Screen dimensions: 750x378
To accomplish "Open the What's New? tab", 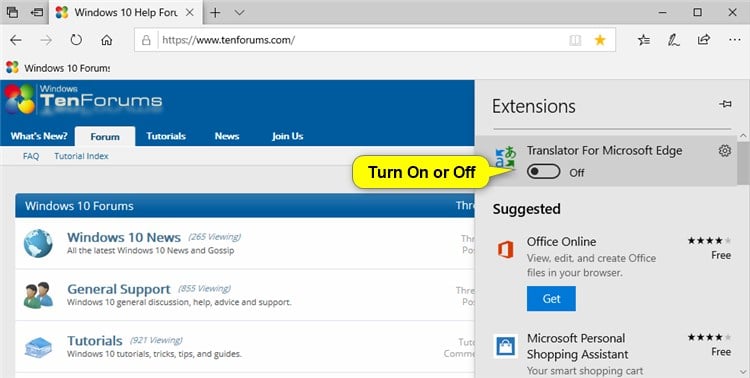I will (39, 136).
